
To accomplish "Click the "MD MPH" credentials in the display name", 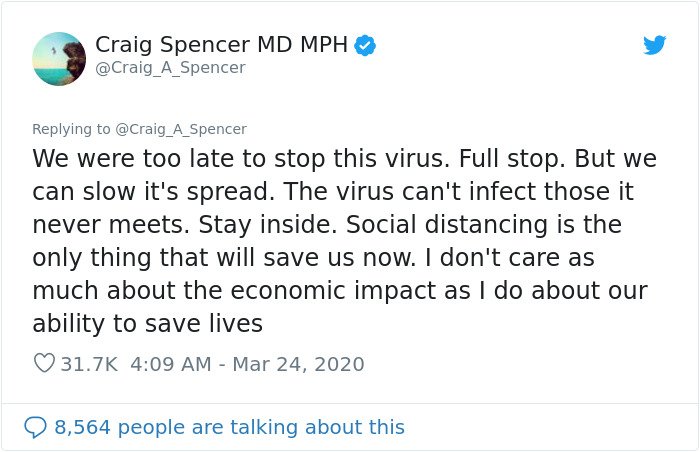I will (302, 45).
